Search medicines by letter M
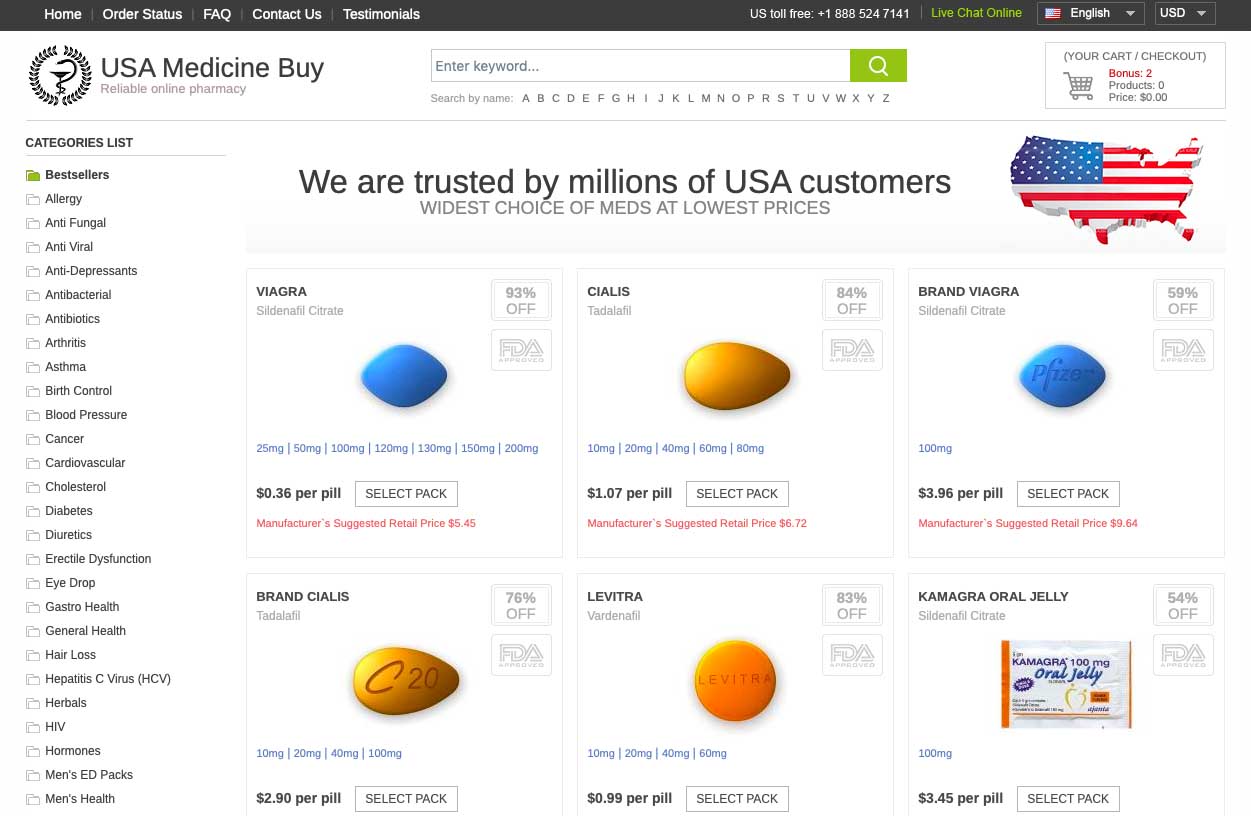Viewport: 1251px width, 816px height. pos(706,98)
